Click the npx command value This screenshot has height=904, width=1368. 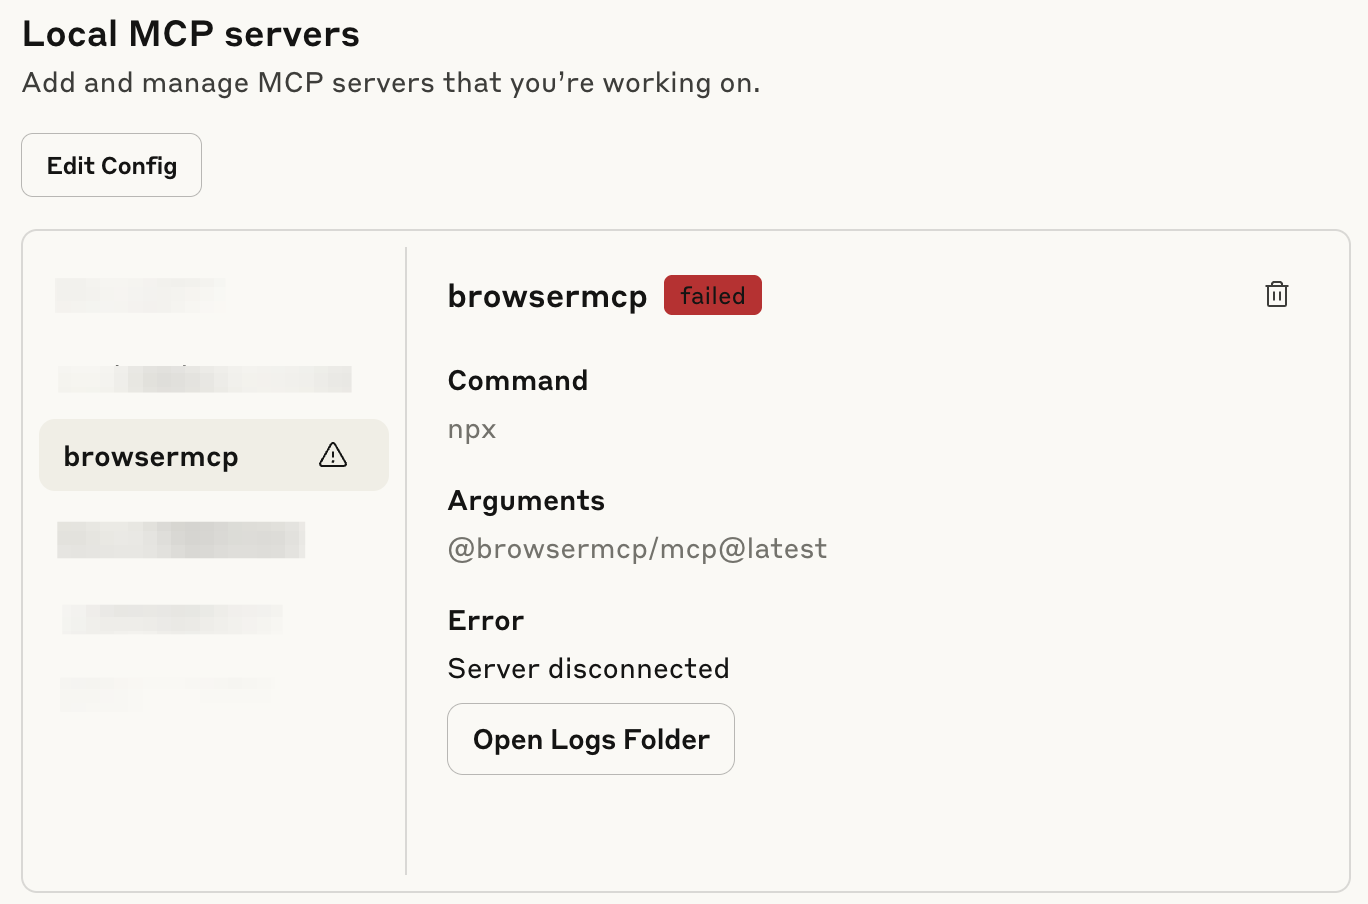[472, 430]
